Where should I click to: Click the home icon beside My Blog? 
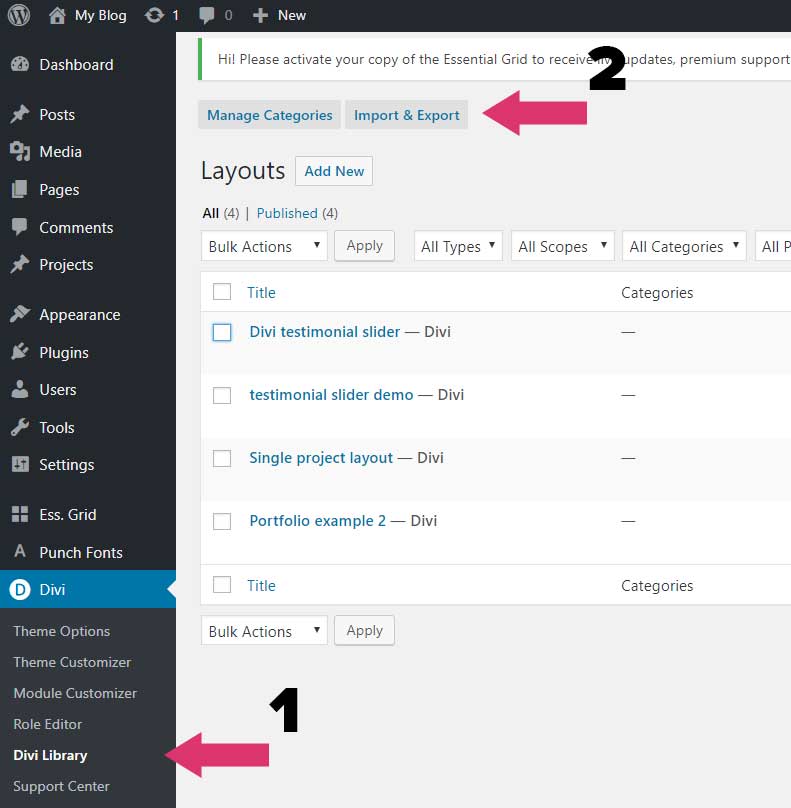tap(57, 15)
